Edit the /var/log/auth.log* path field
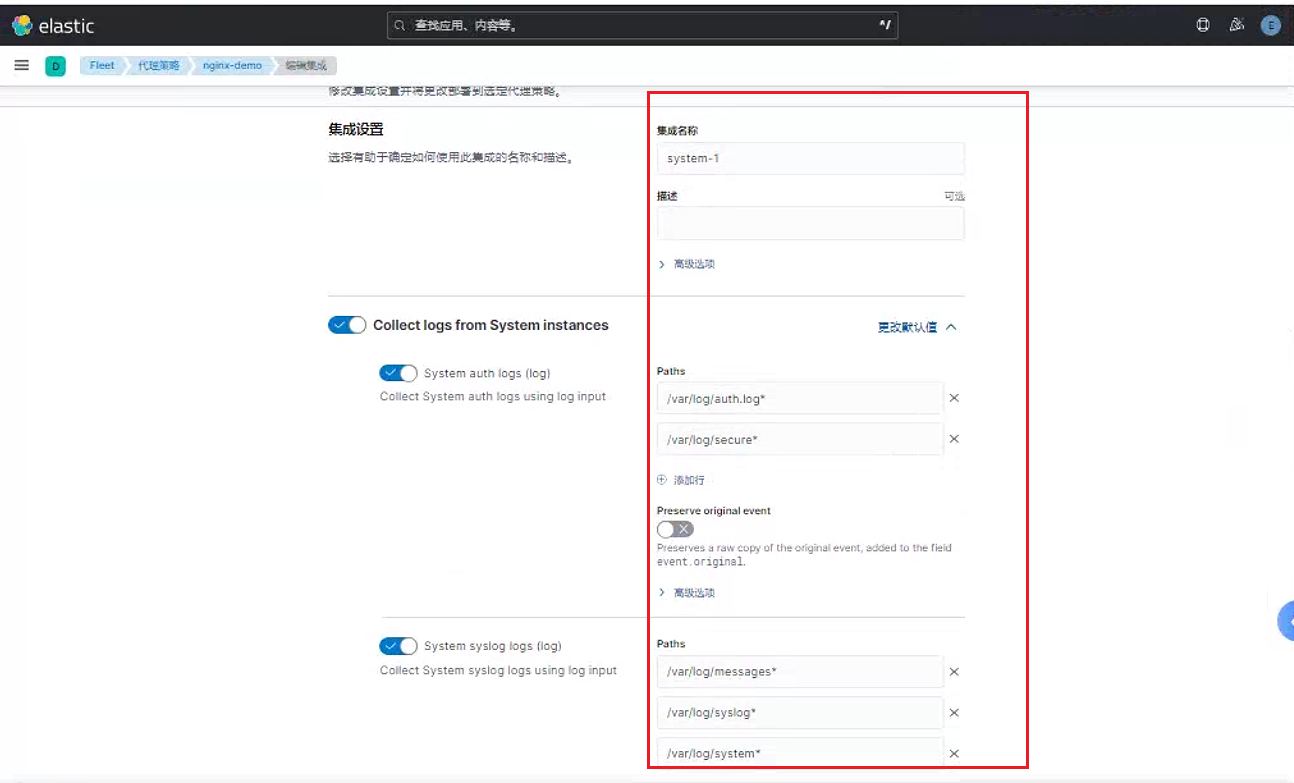 800,399
